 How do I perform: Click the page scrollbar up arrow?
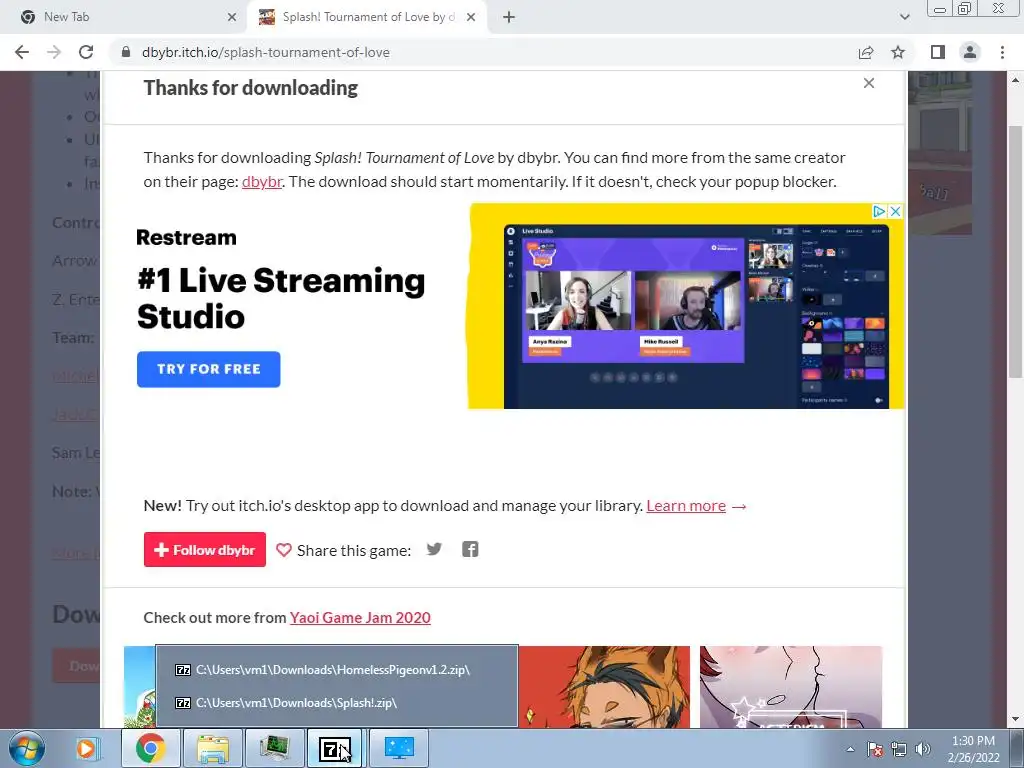(x=1016, y=80)
